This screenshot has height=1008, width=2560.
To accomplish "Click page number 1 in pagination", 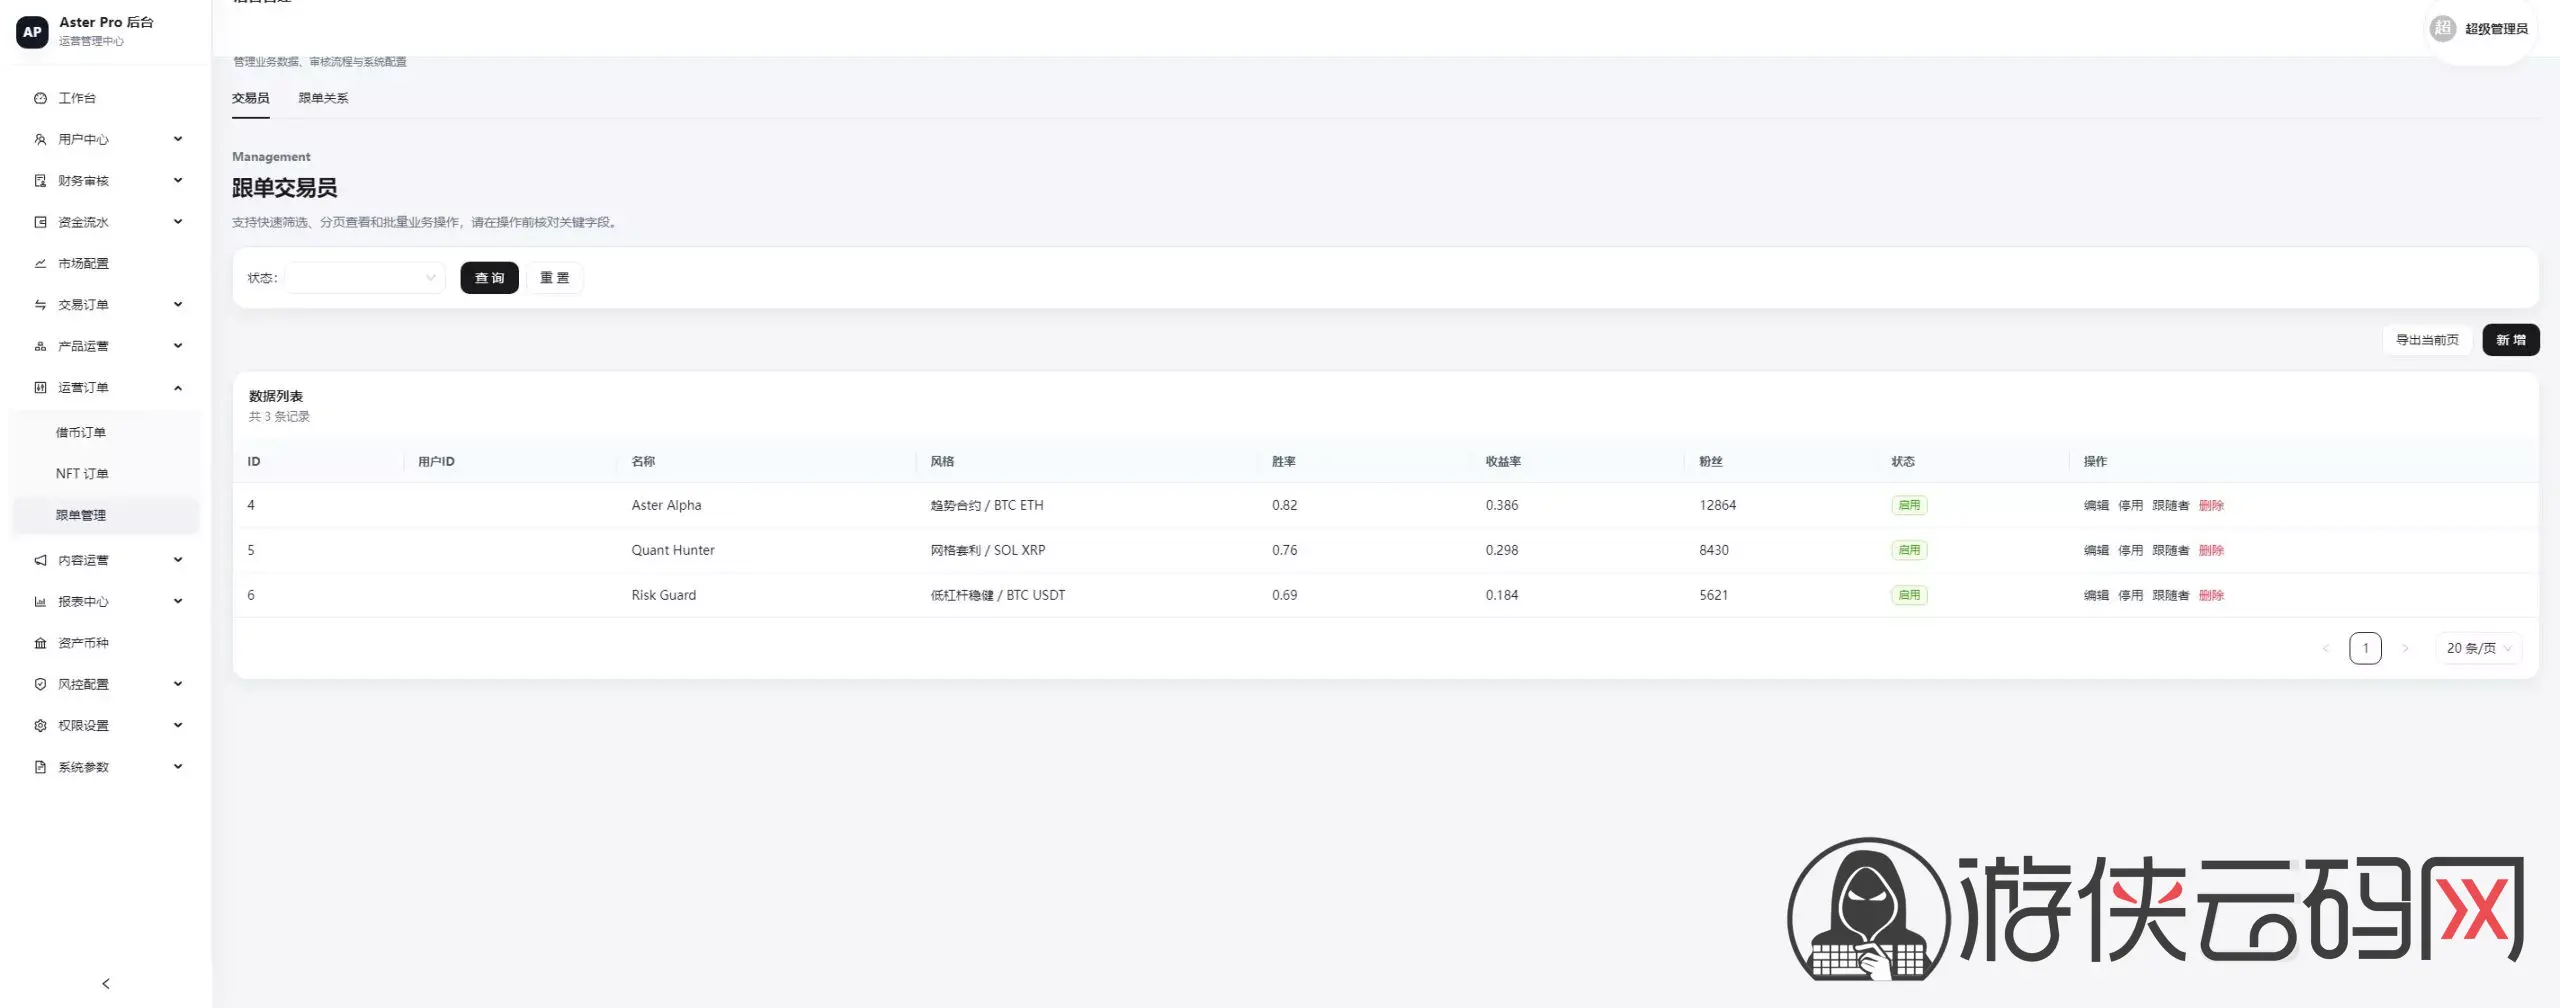I will pyautogui.click(x=2365, y=648).
